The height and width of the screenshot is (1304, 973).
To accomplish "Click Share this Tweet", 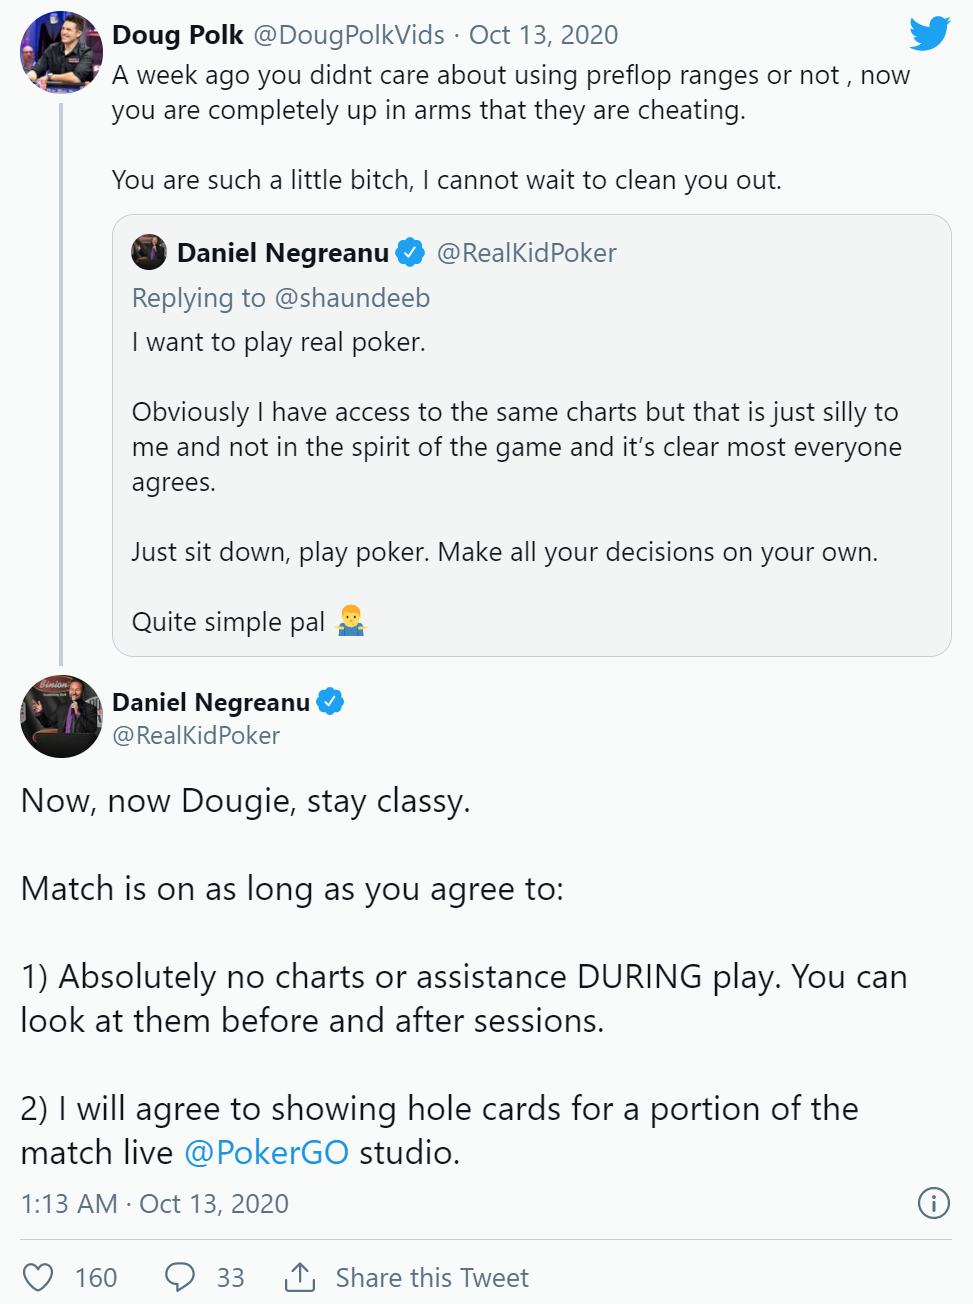I will click(432, 1278).
